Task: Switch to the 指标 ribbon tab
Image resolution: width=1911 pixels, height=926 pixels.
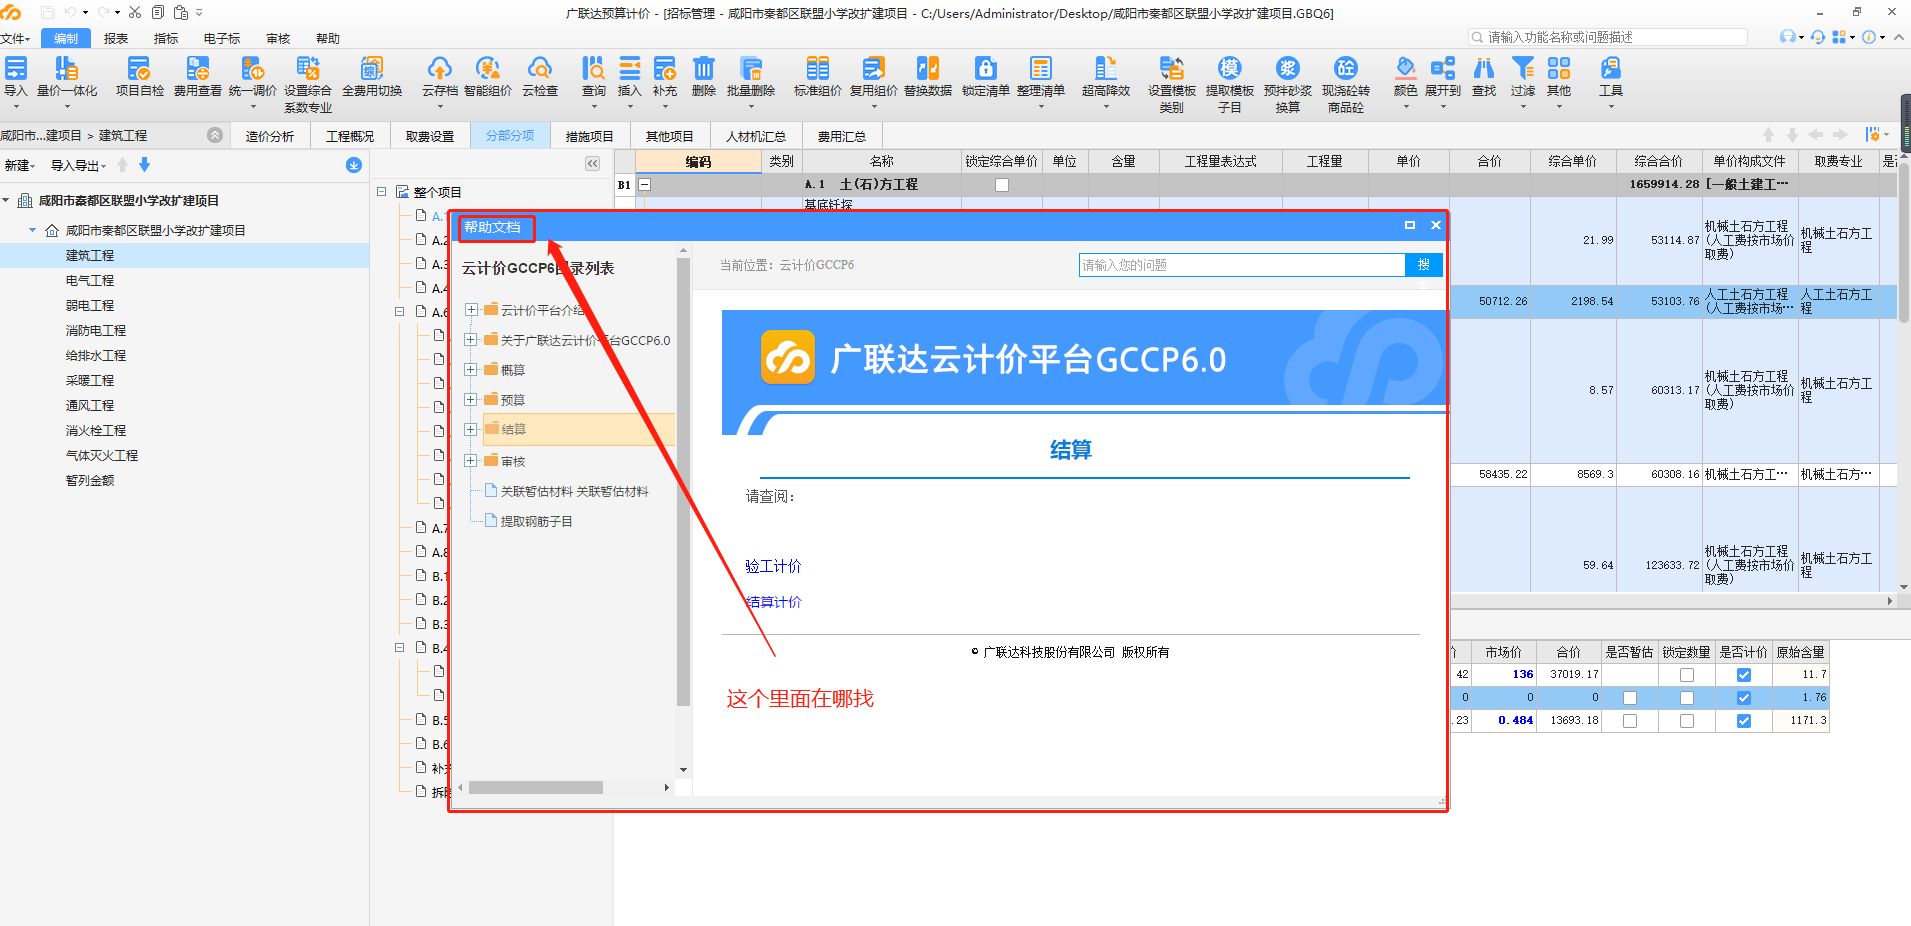Action: pos(166,39)
